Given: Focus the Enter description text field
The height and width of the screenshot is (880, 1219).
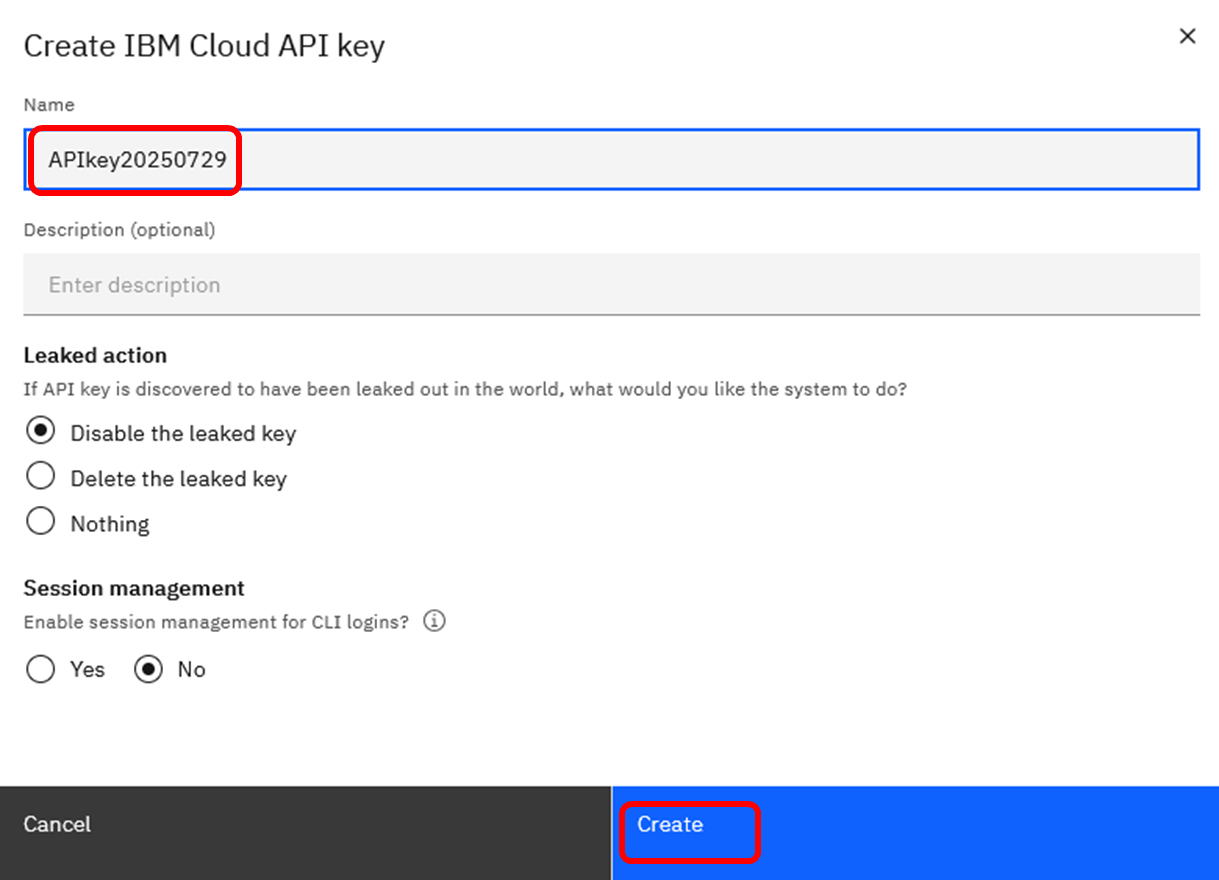Looking at the screenshot, I should (610, 285).
